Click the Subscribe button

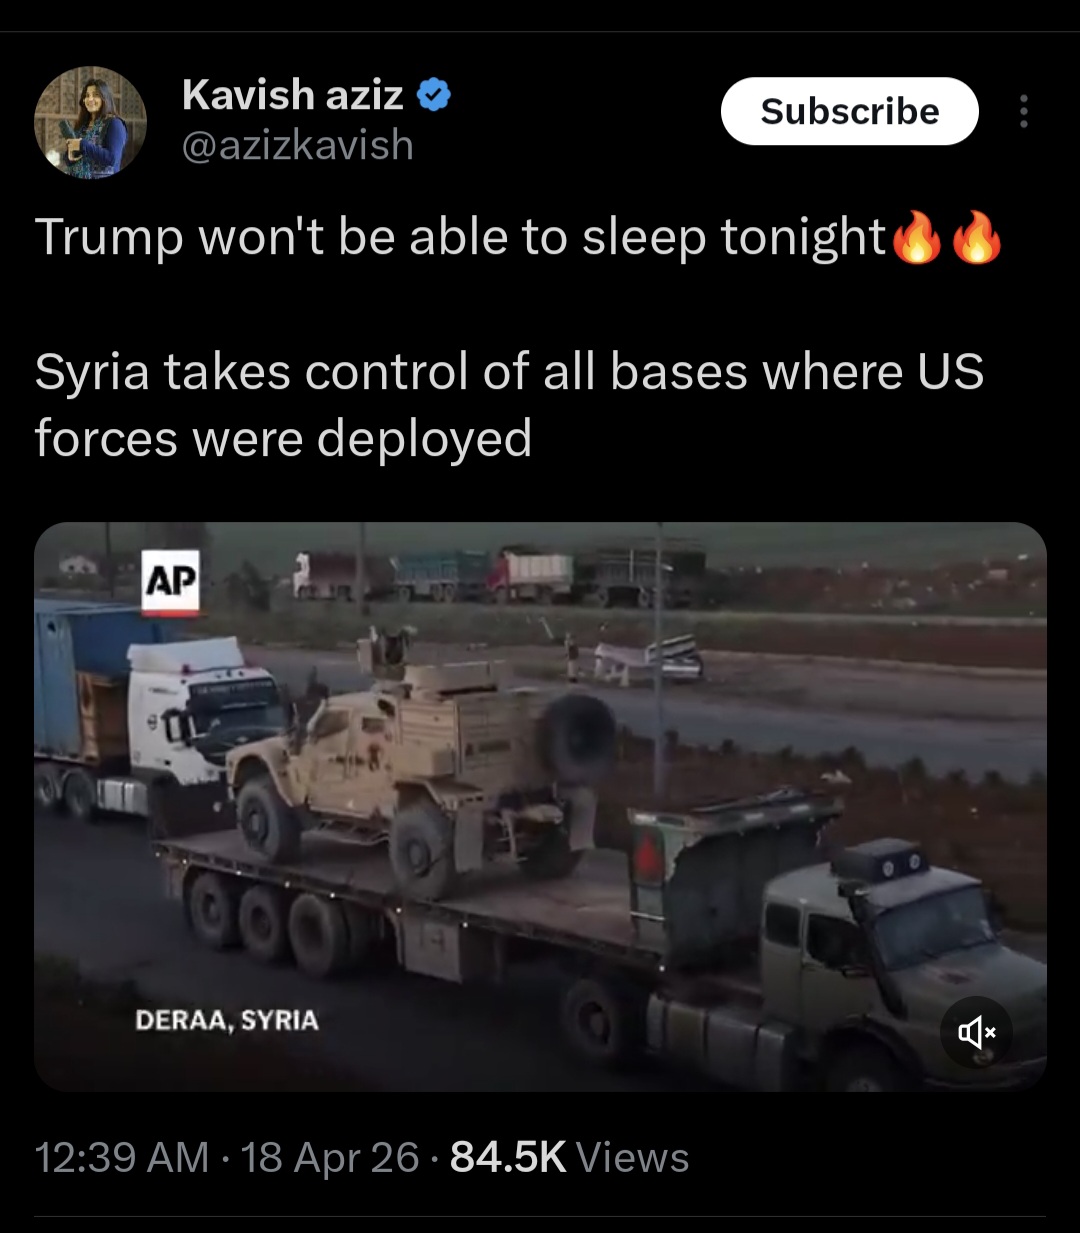[x=849, y=111]
